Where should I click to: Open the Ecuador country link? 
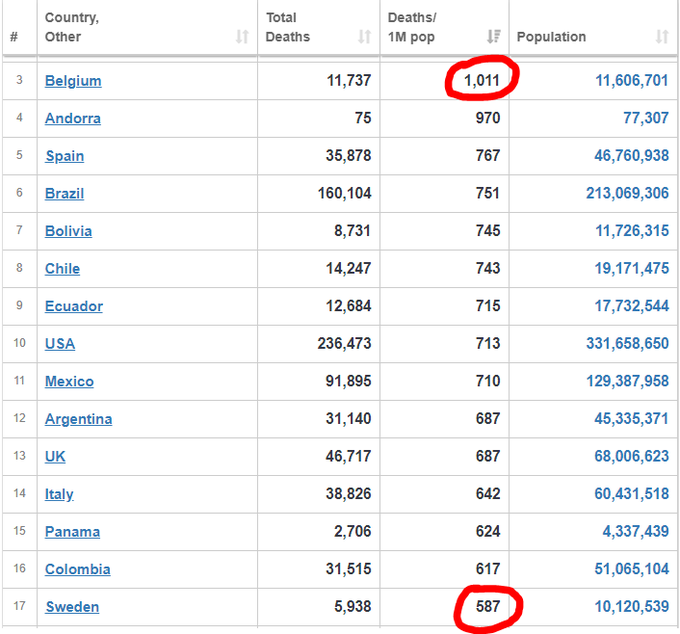(x=74, y=306)
